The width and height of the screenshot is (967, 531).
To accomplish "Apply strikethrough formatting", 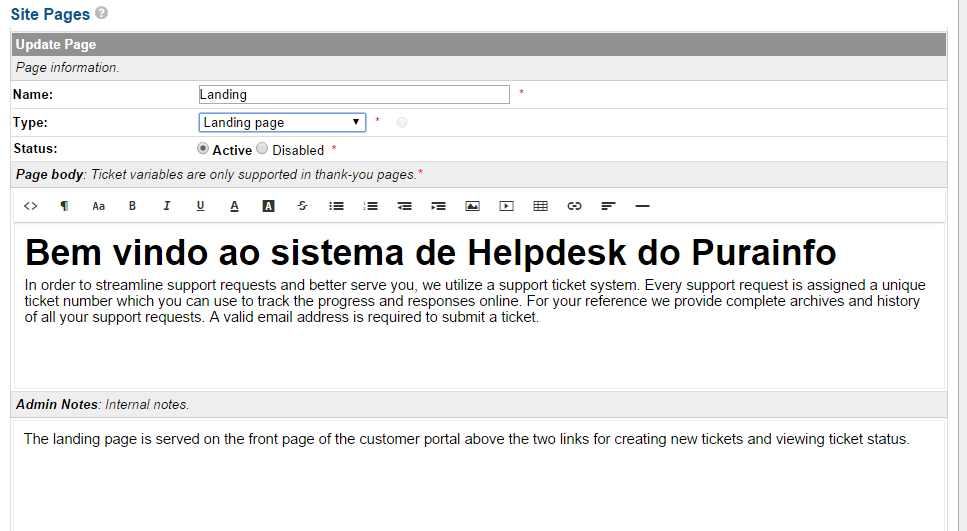I will [x=302, y=206].
